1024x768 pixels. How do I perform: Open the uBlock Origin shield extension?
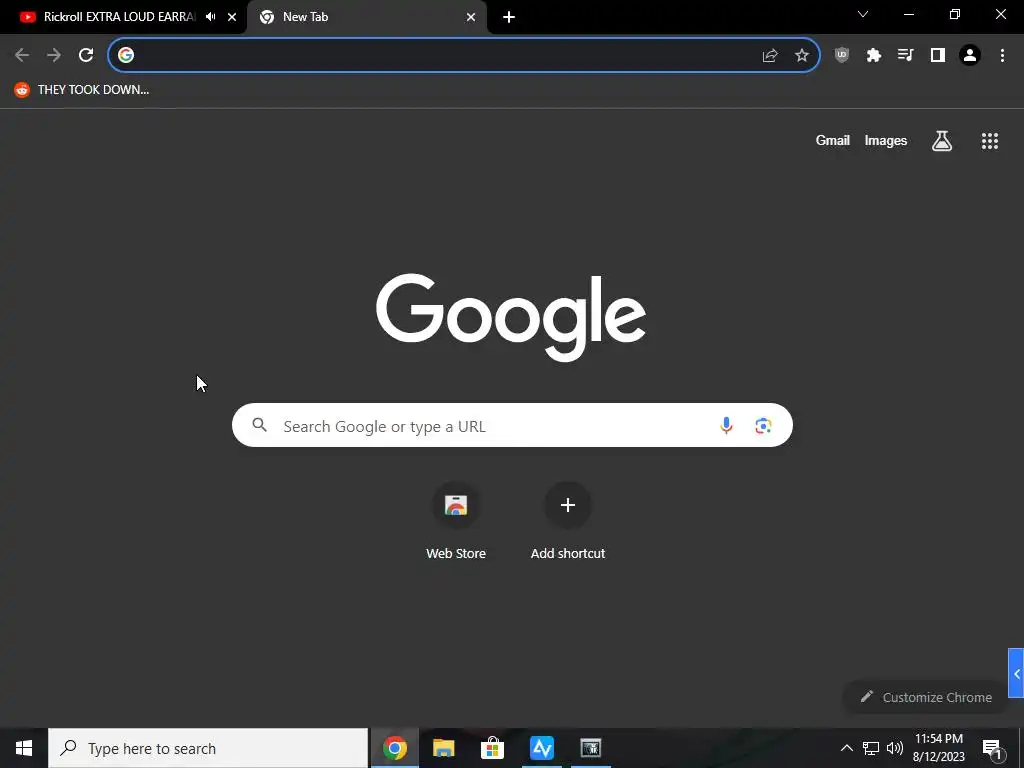[x=842, y=55]
